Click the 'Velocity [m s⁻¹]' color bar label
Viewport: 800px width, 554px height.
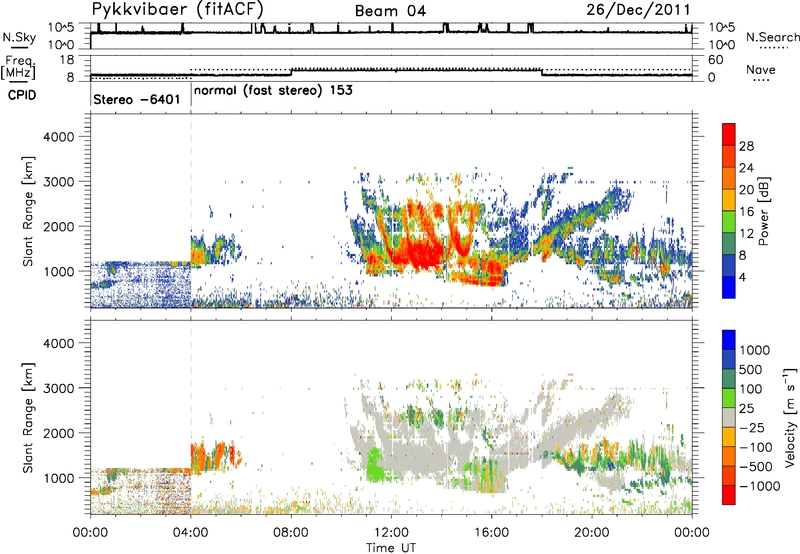[790, 418]
